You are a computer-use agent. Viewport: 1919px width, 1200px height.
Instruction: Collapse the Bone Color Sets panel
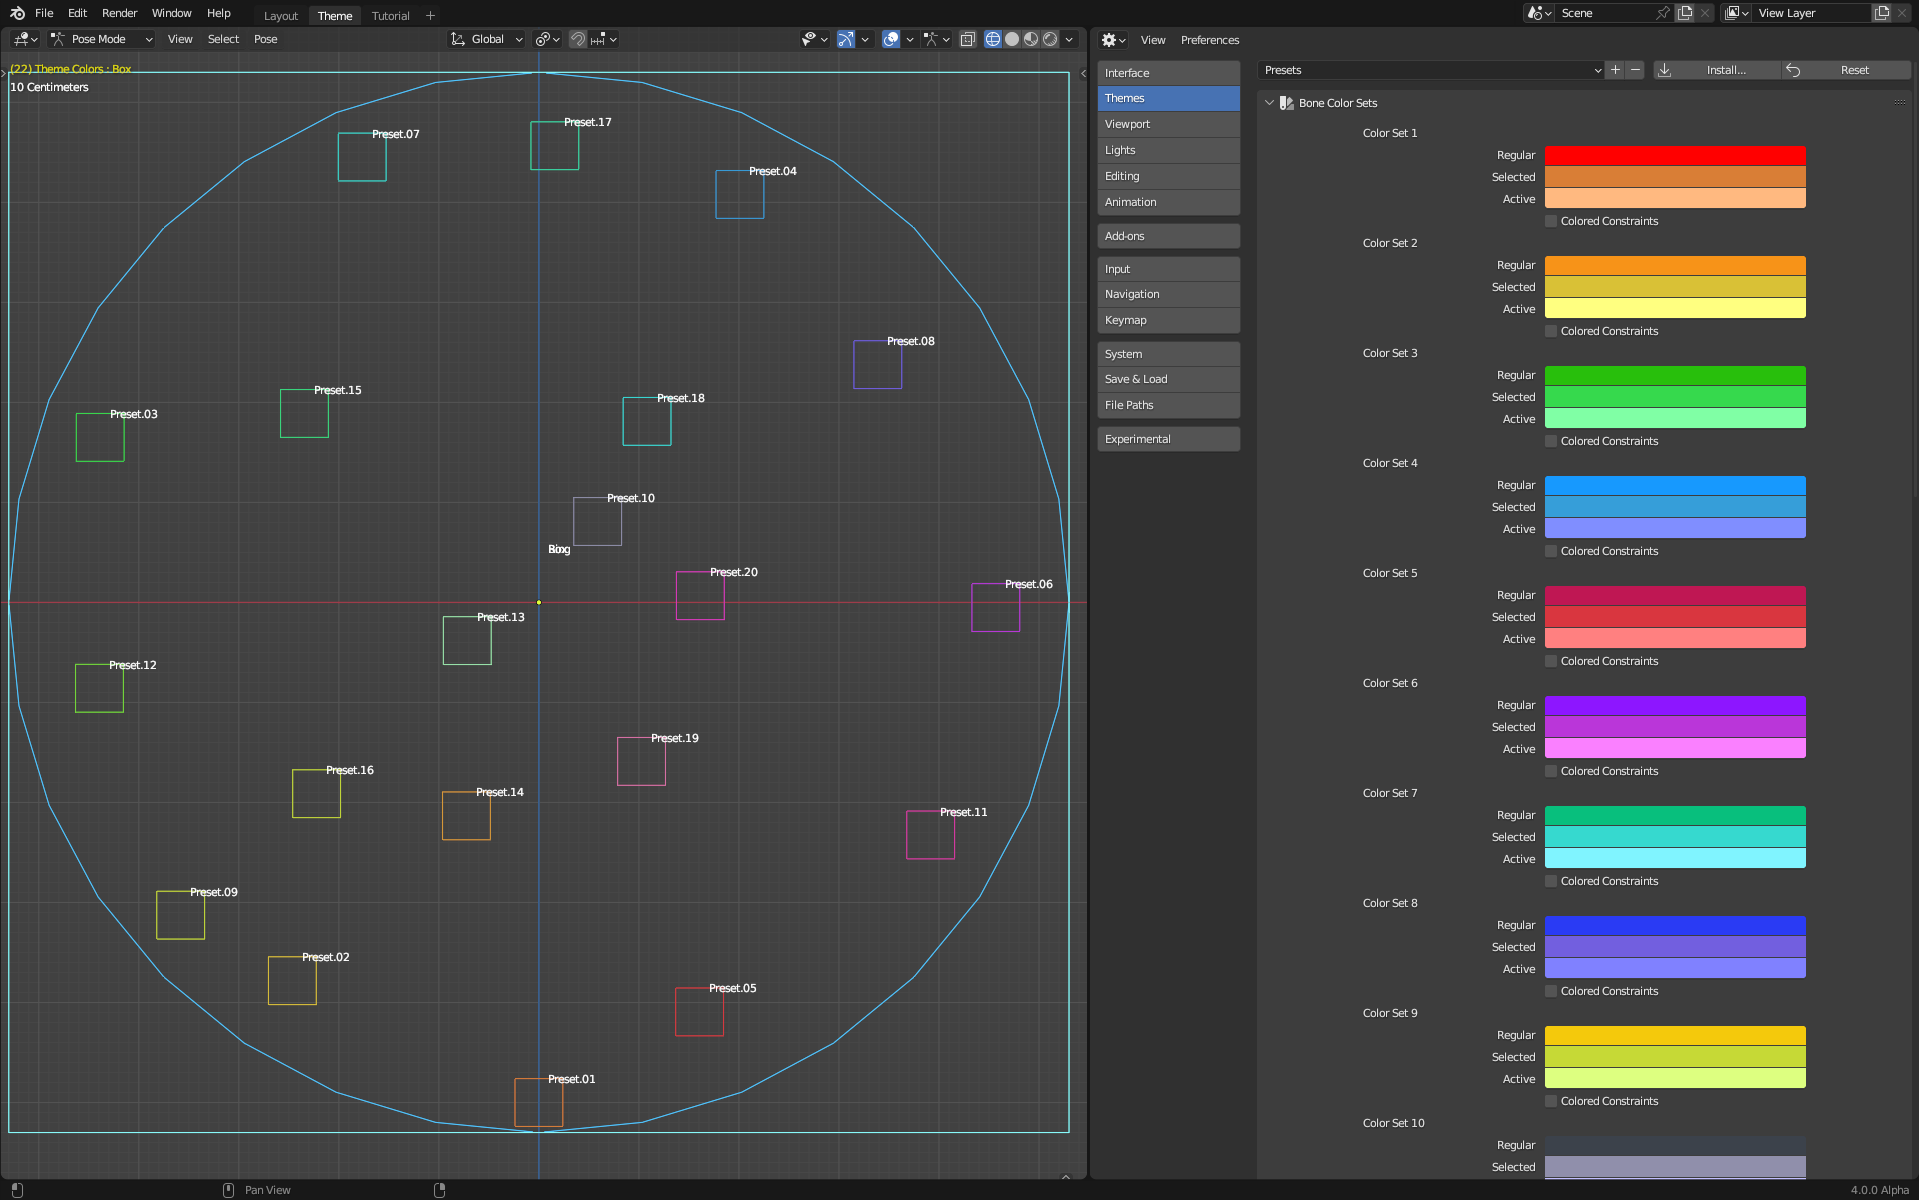coord(1270,103)
